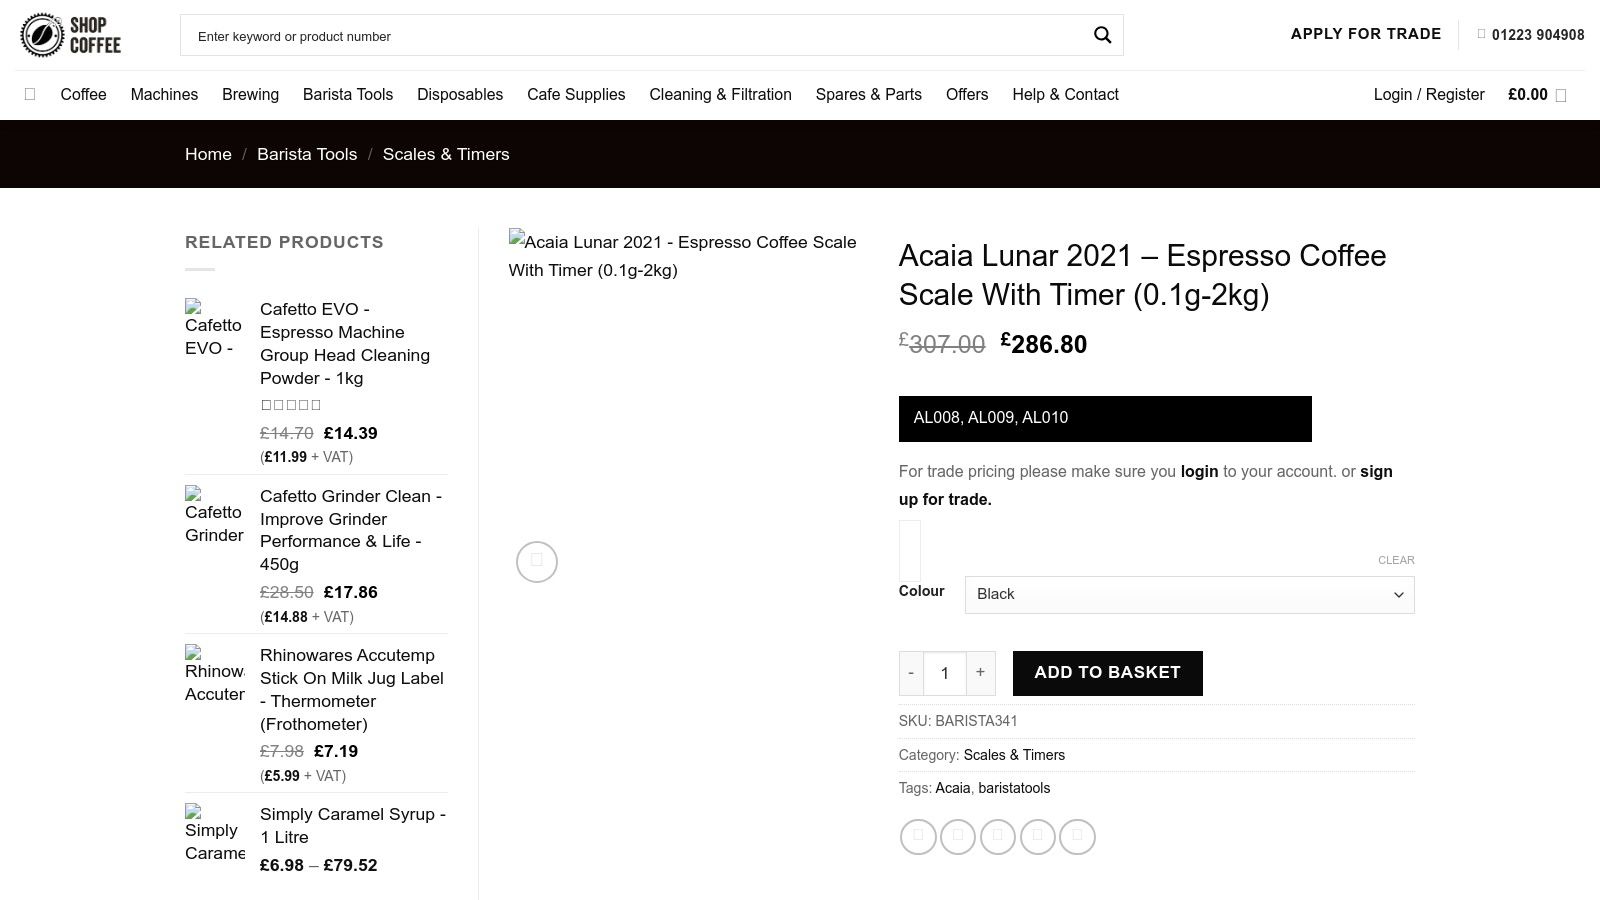The image size is (1600, 900).
Task: Click the second social share icon
Action: point(958,837)
